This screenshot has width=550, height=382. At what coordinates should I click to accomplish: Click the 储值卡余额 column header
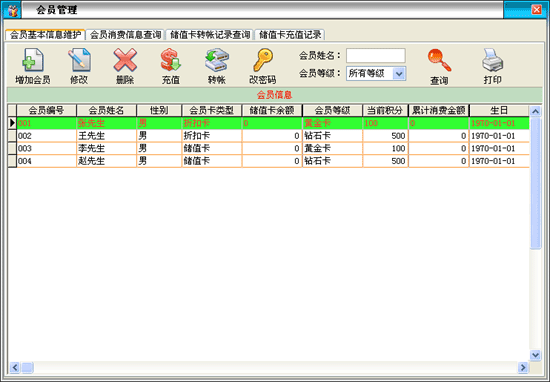pyautogui.click(x=272, y=110)
